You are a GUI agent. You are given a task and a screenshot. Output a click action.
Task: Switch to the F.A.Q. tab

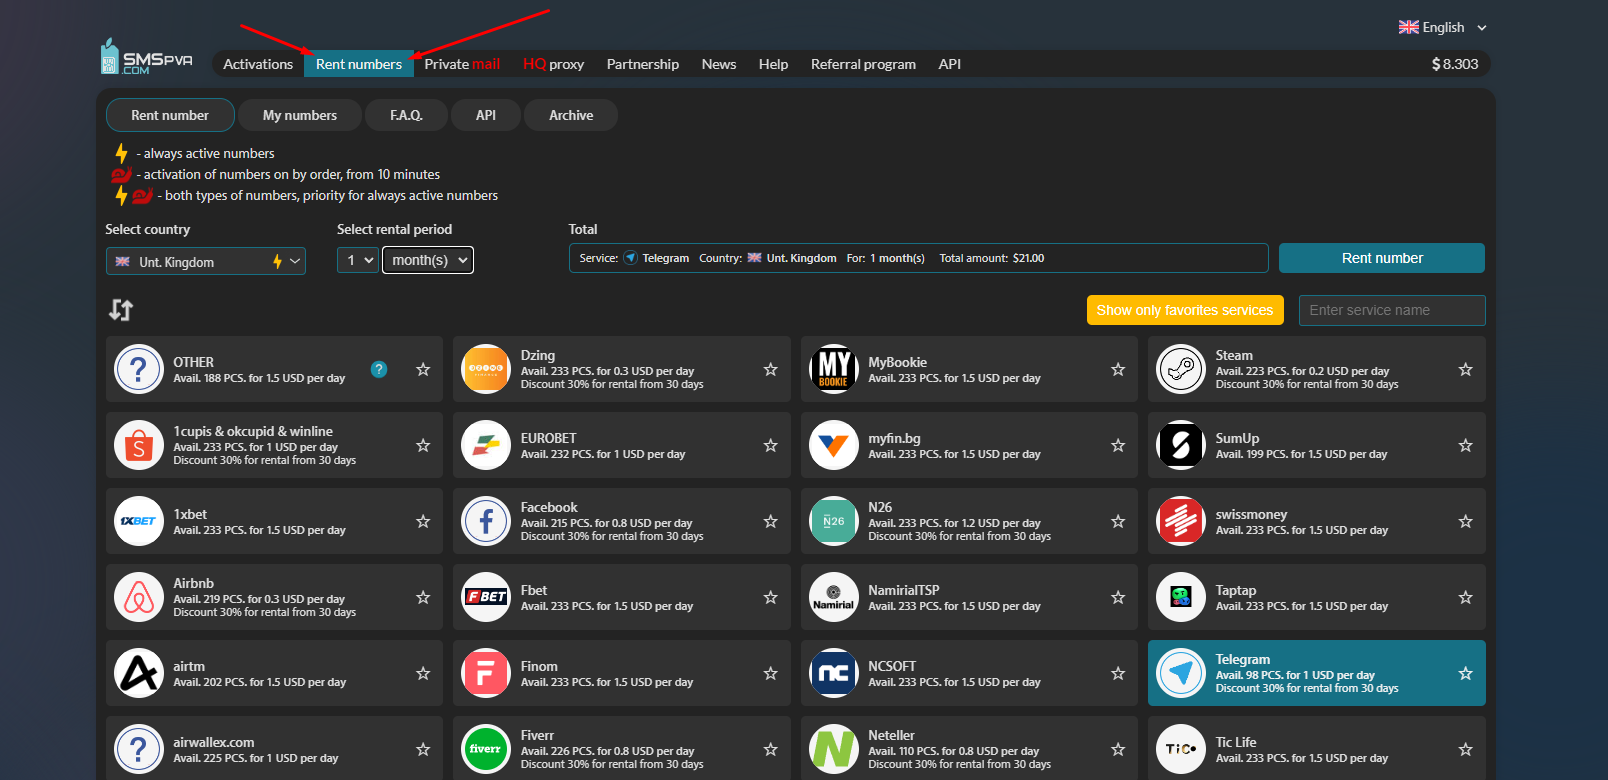coord(406,115)
